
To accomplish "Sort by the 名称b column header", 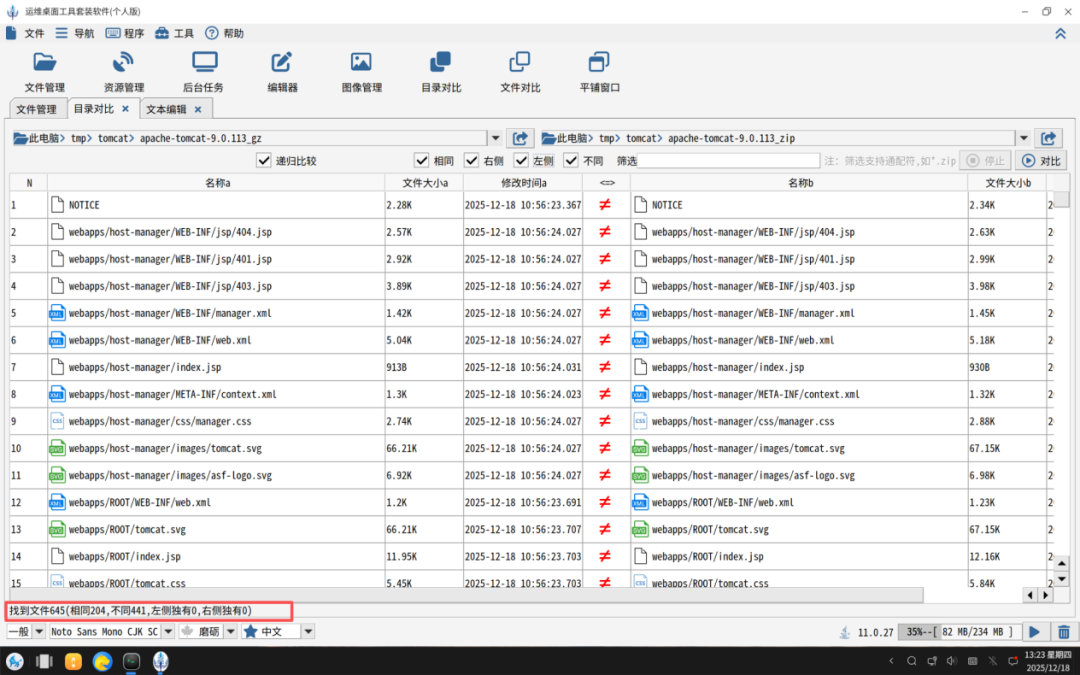I will [x=800, y=183].
